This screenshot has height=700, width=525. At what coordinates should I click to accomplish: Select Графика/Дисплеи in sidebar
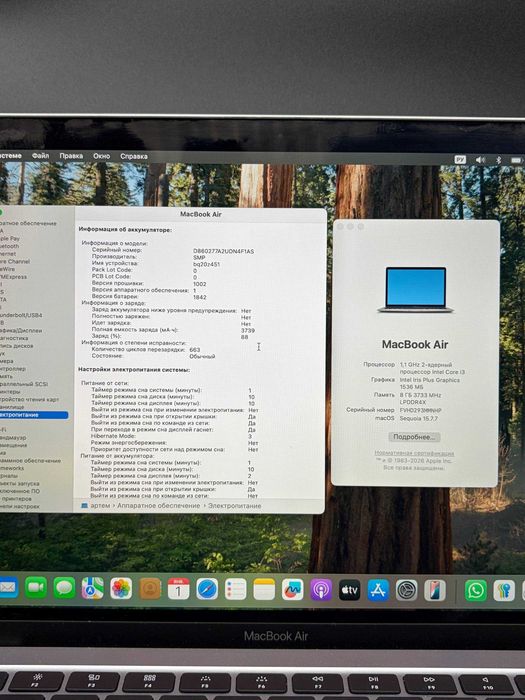[21, 330]
